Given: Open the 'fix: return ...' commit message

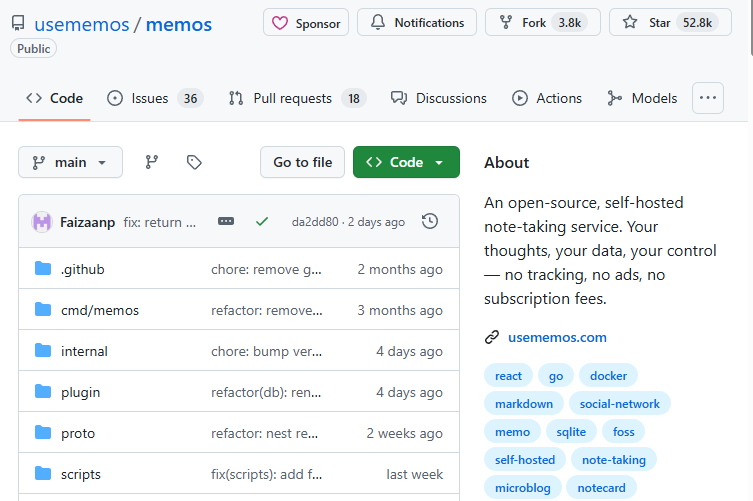Looking at the screenshot, I should (x=159, y=222).
